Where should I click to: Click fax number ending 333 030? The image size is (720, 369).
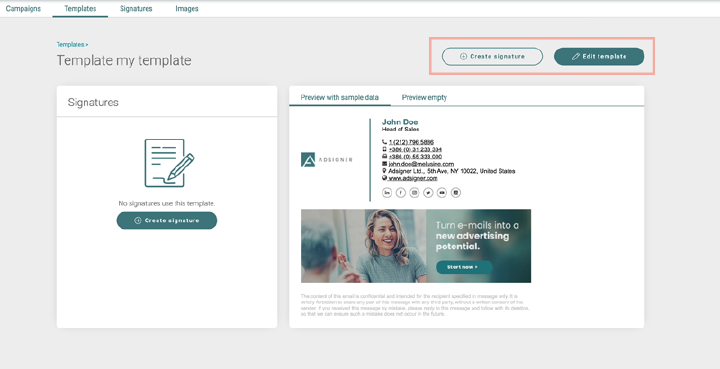[x=415, y=157]
